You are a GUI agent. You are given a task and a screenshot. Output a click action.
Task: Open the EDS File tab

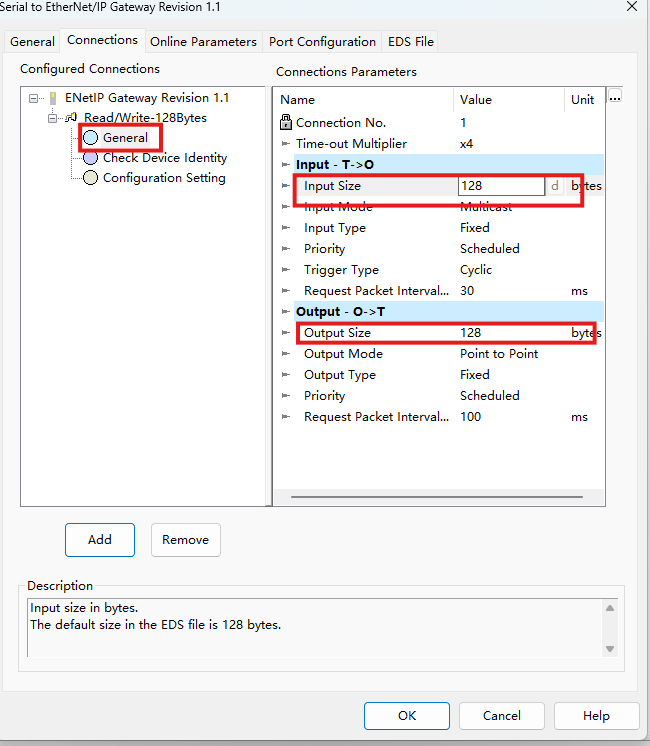411,42
